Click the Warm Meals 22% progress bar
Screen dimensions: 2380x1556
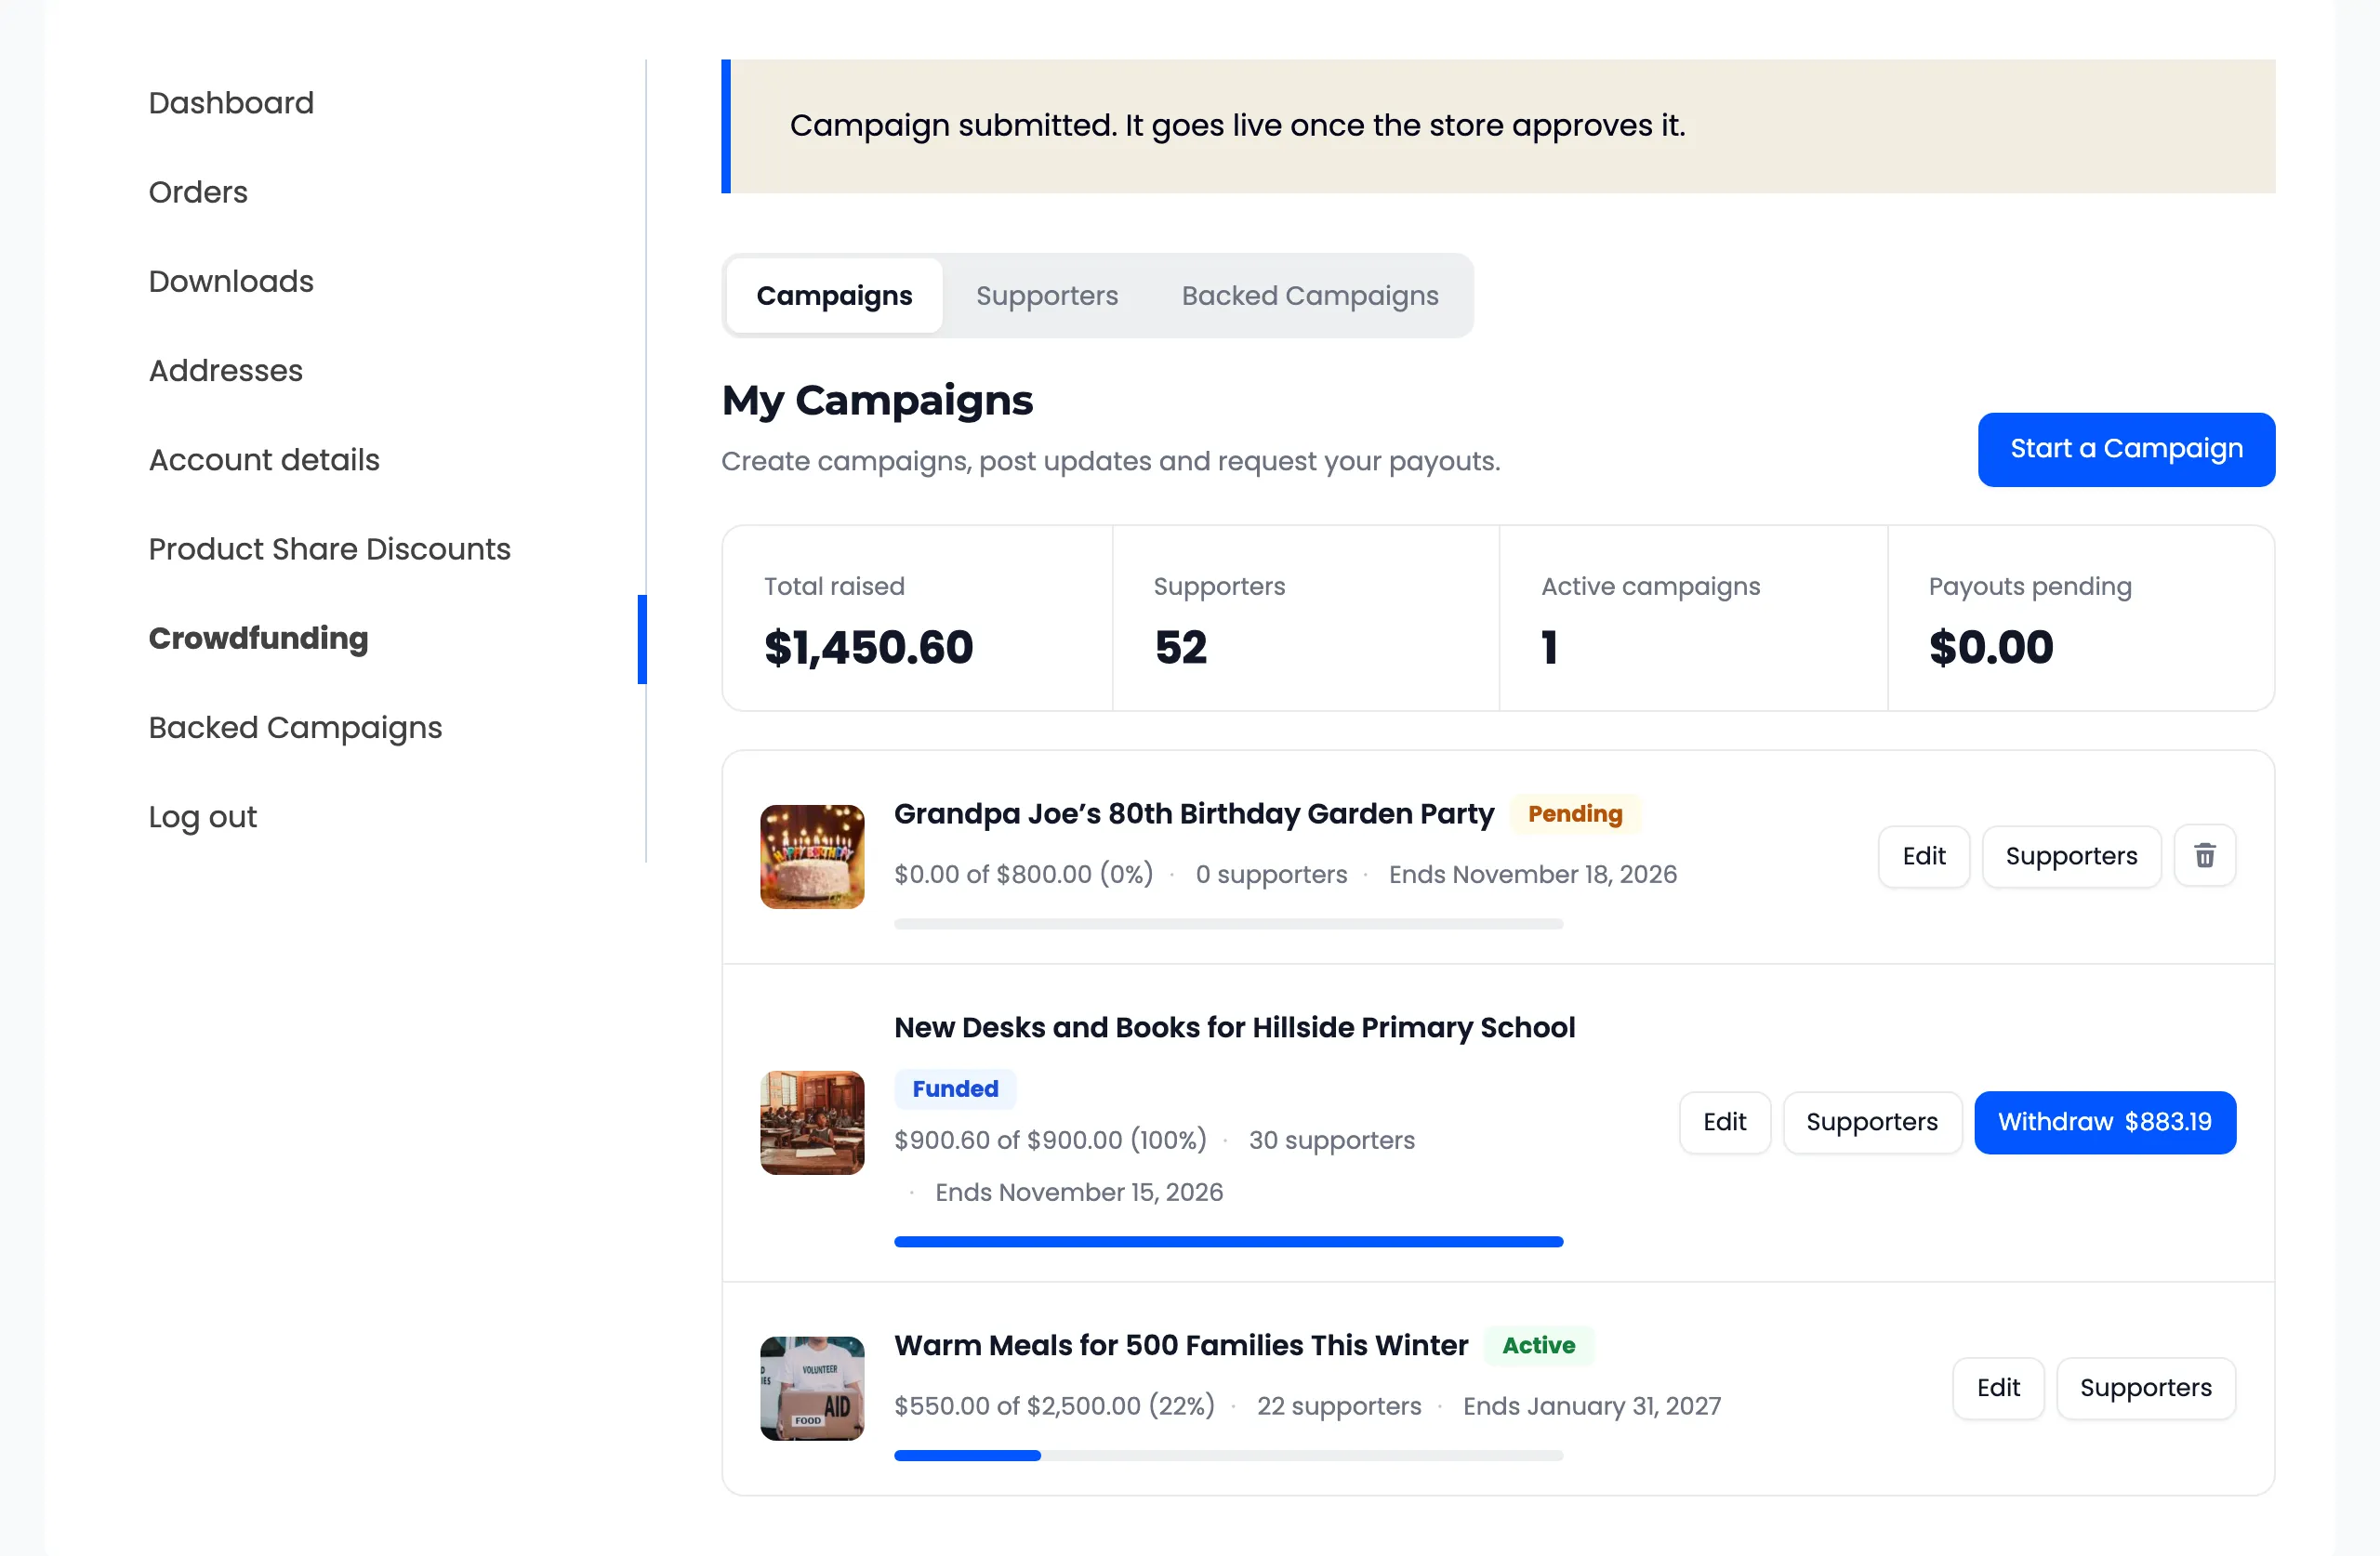click(1228, 1456)
